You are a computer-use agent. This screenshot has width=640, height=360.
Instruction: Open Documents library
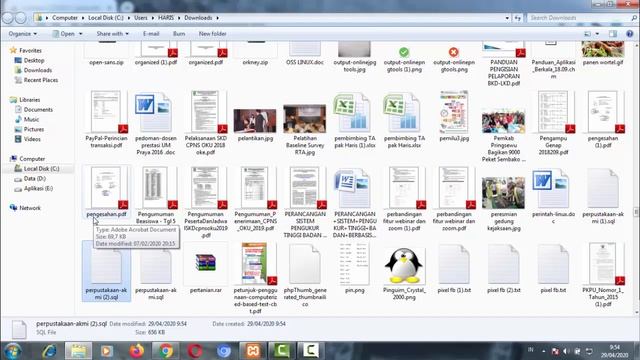pos(38,109)
